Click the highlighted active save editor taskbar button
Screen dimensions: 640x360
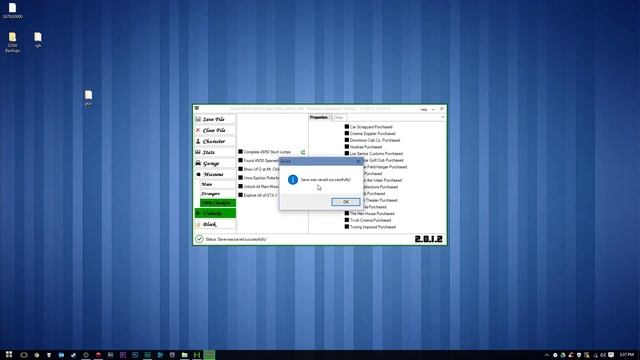pos(209,355)
